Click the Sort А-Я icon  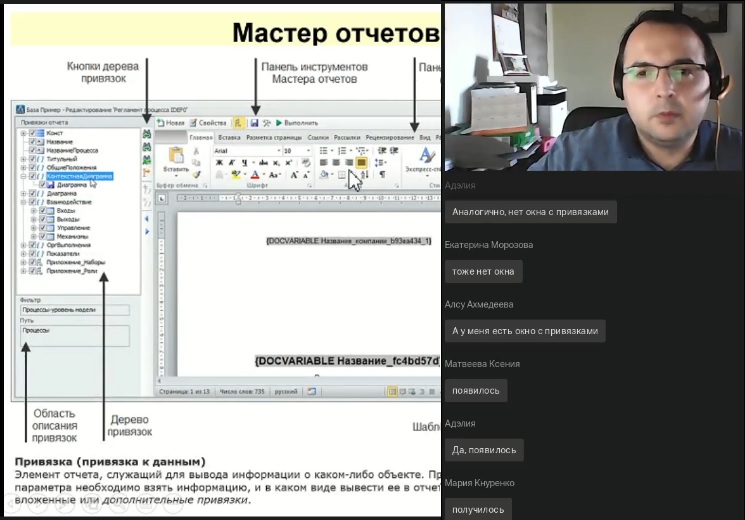[x=364, y=175]
